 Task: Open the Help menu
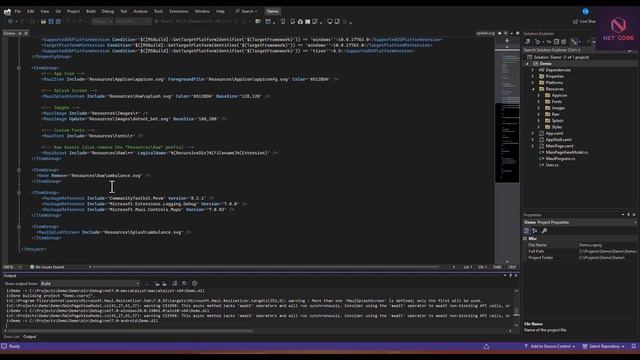[x=220, y=11]
